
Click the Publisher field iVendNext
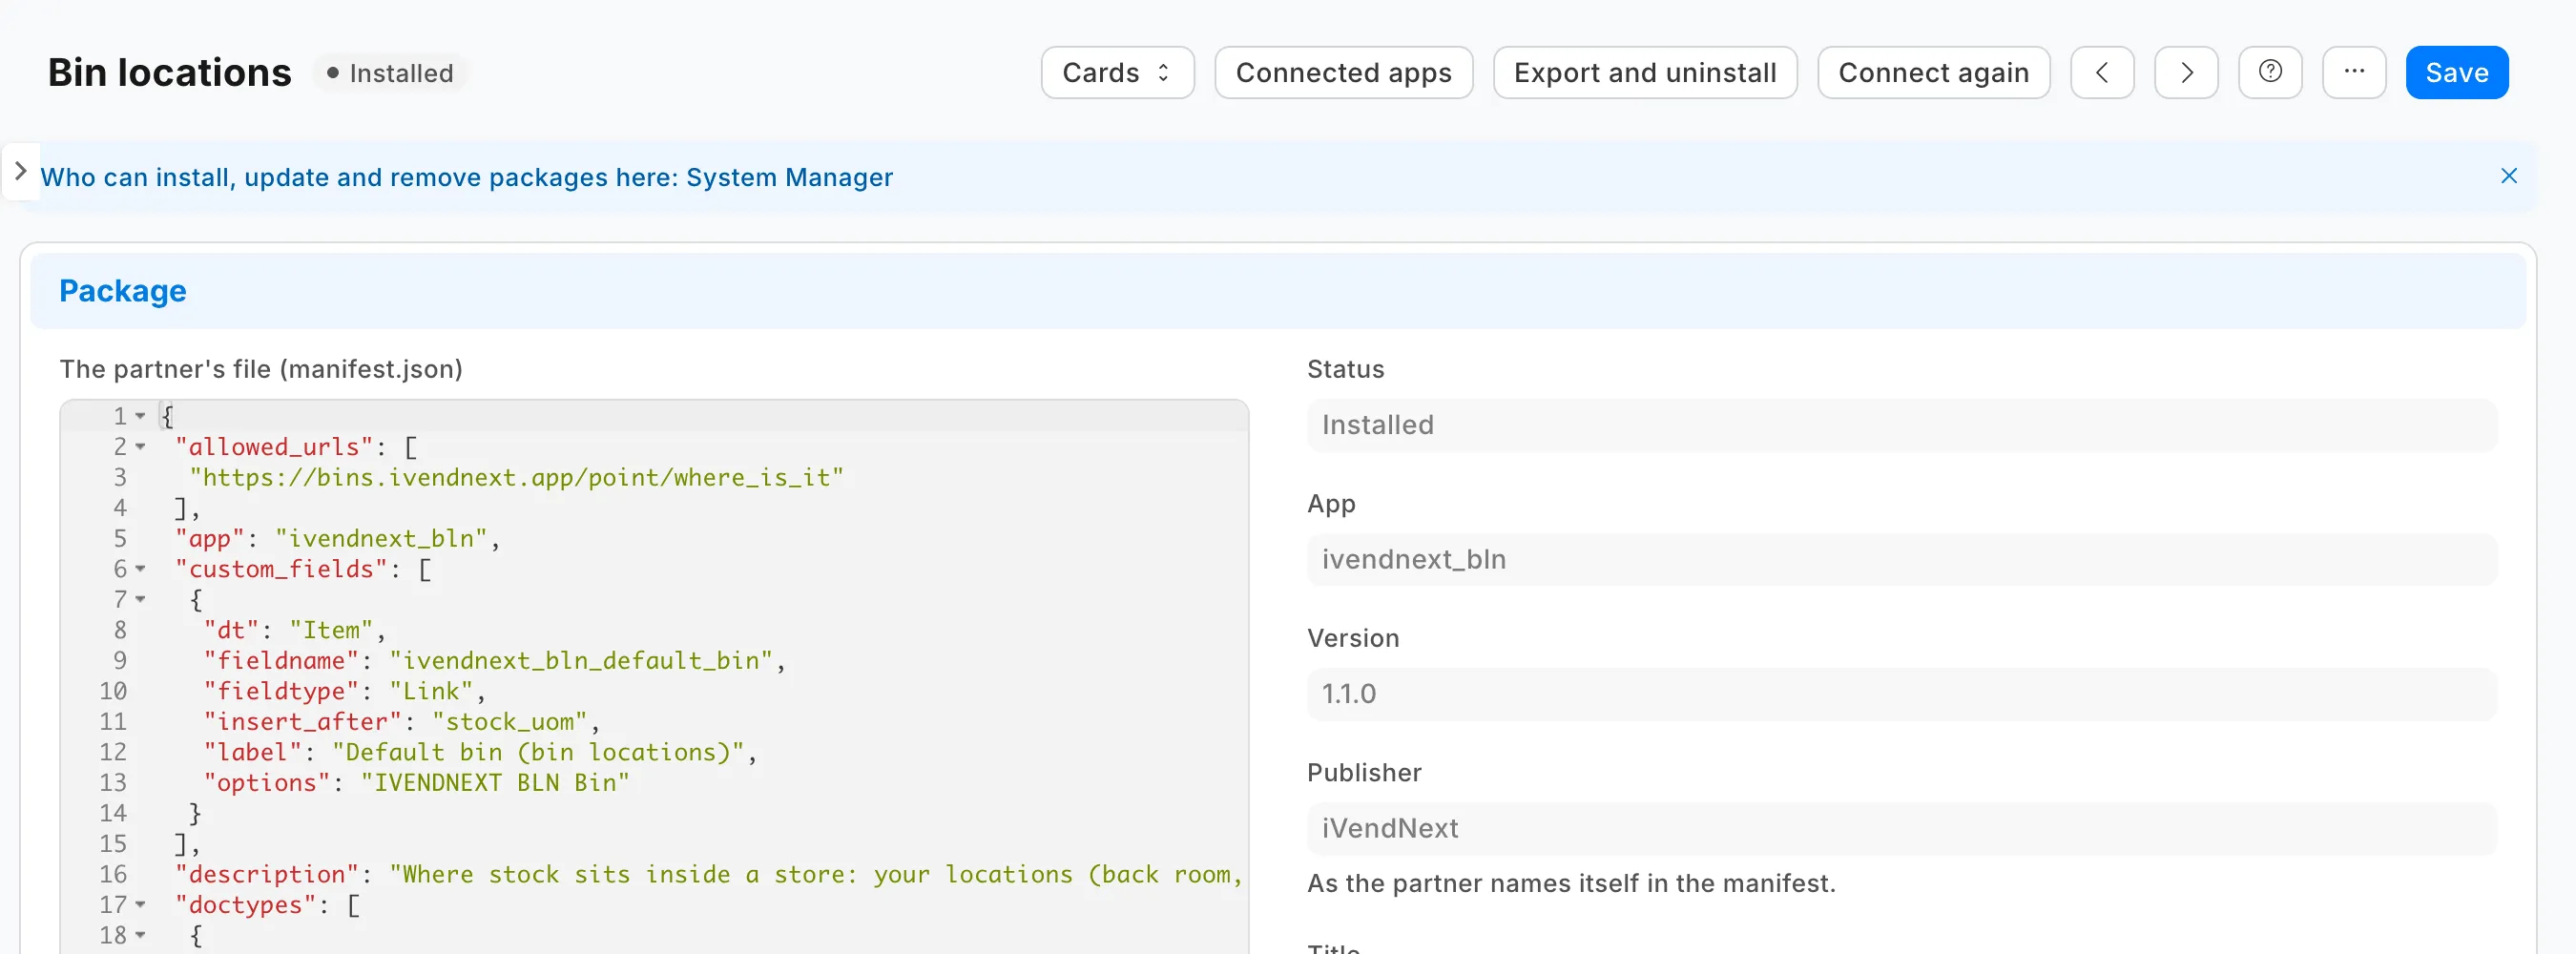coord(1901,829)
